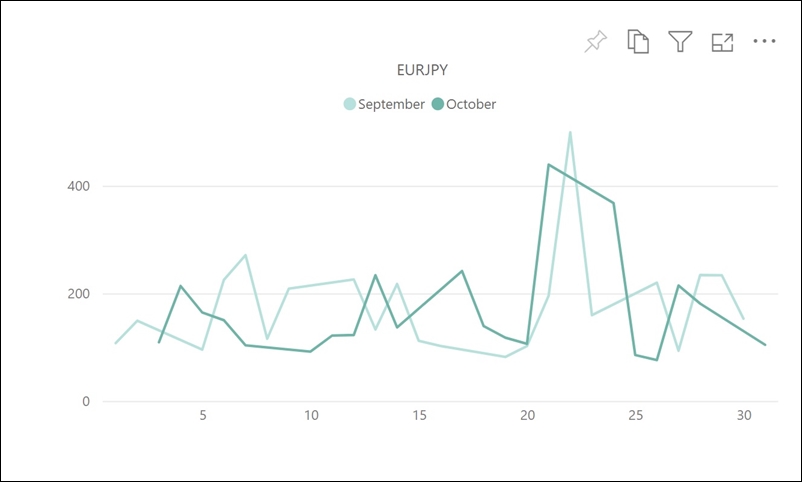Click y-axis label 400
The image size is (802, 482).
(x=78, y=186)
